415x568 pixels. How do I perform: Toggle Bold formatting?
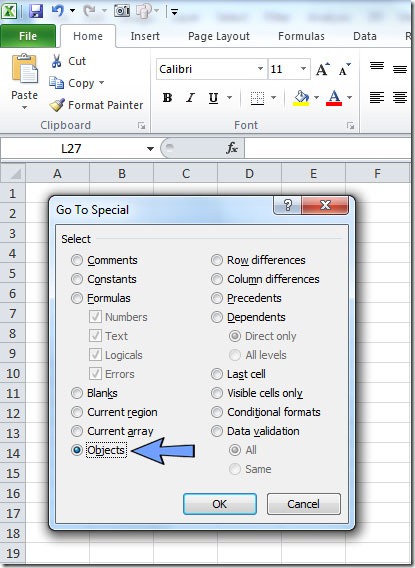[167, 97]
